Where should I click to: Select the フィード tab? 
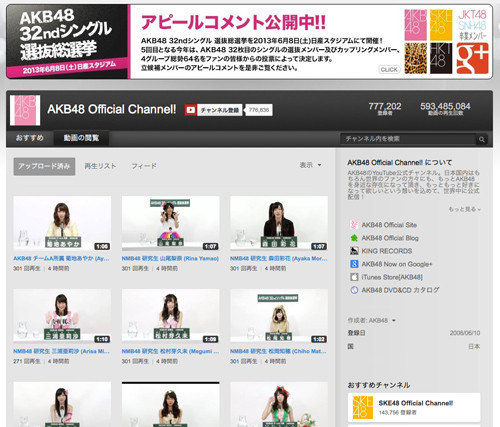click(144, 166)
